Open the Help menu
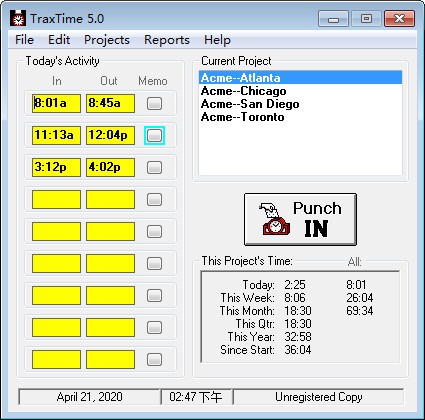The width and height of the screenshot is (425, 420). (217, 40)
